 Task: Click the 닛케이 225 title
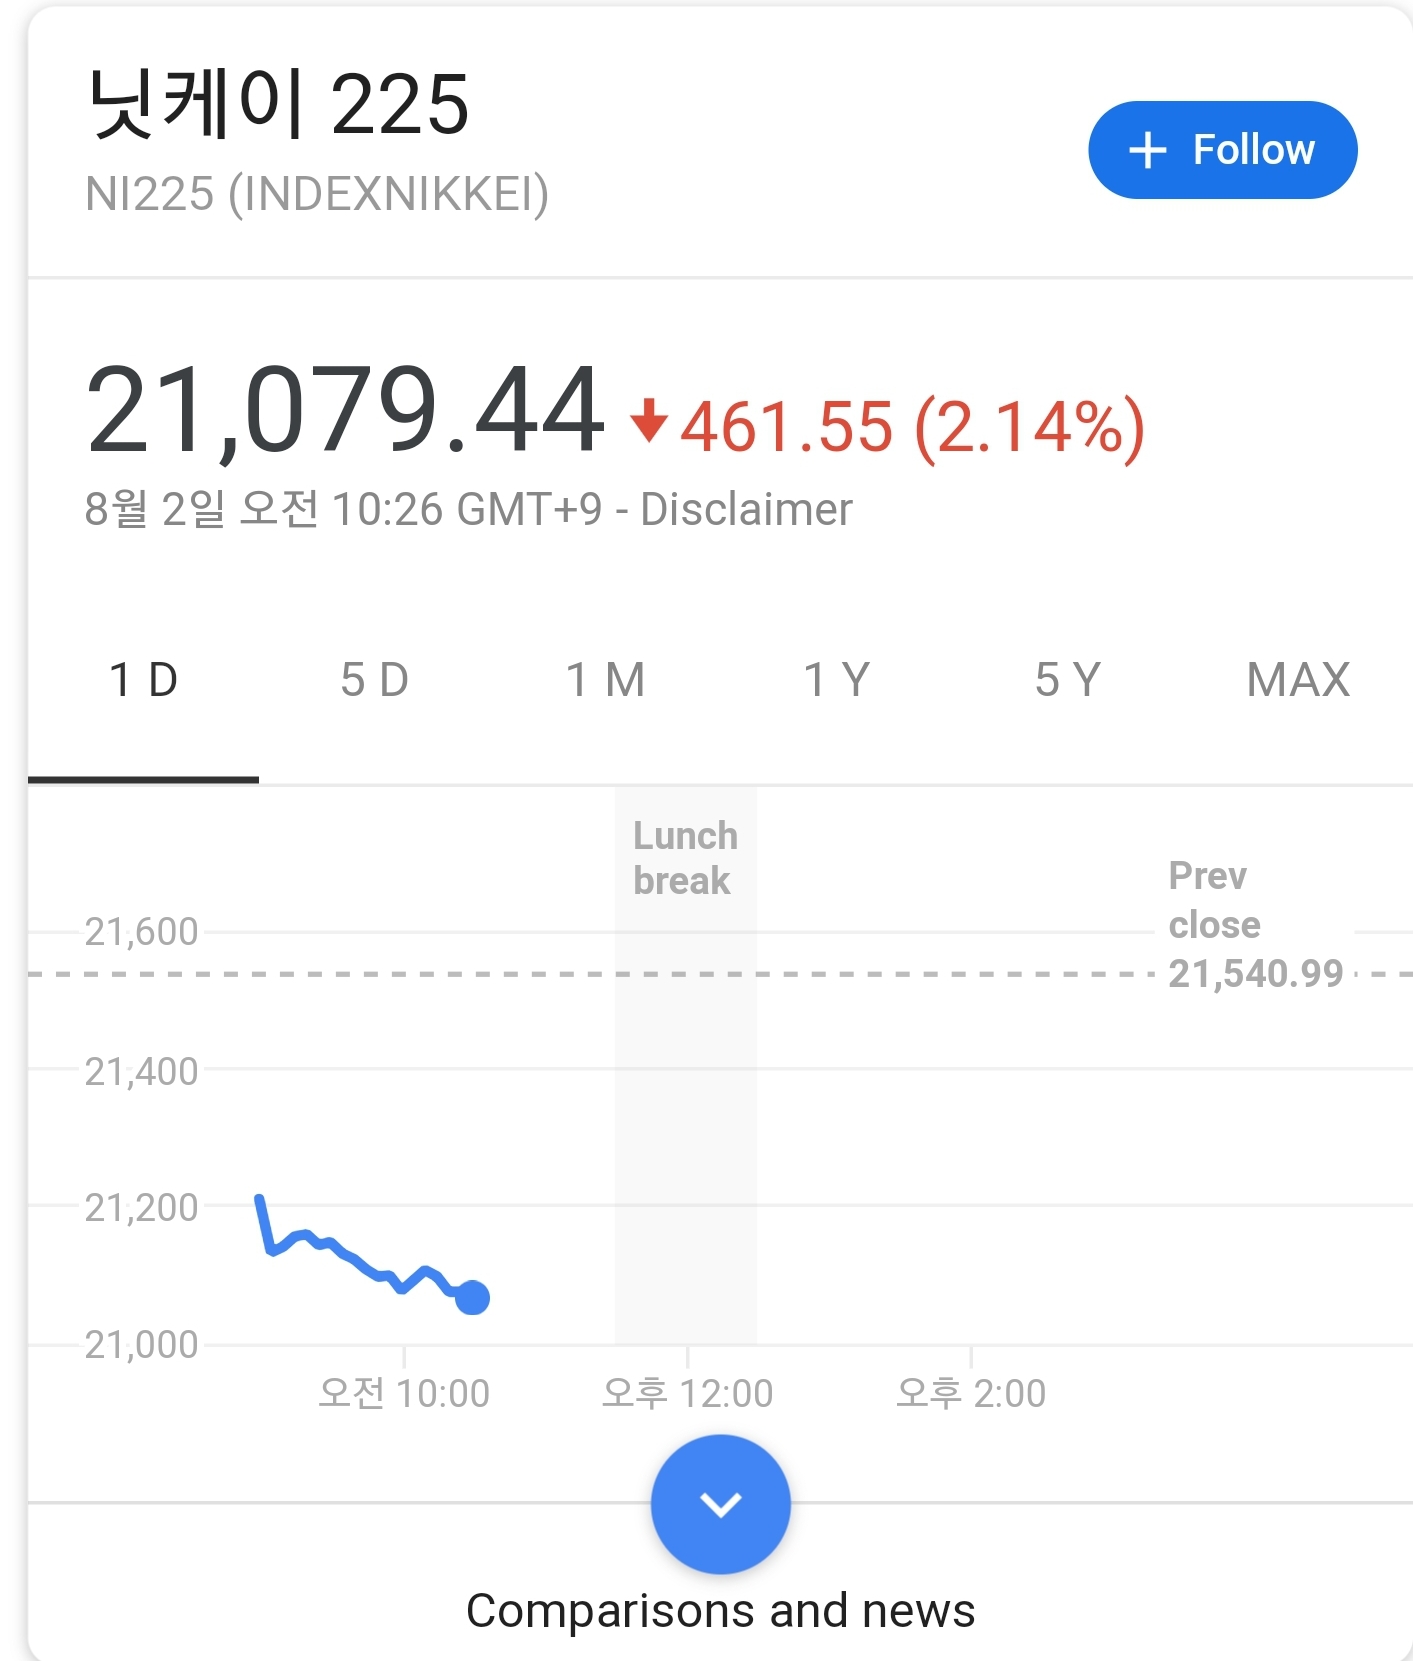coord(278,105)
